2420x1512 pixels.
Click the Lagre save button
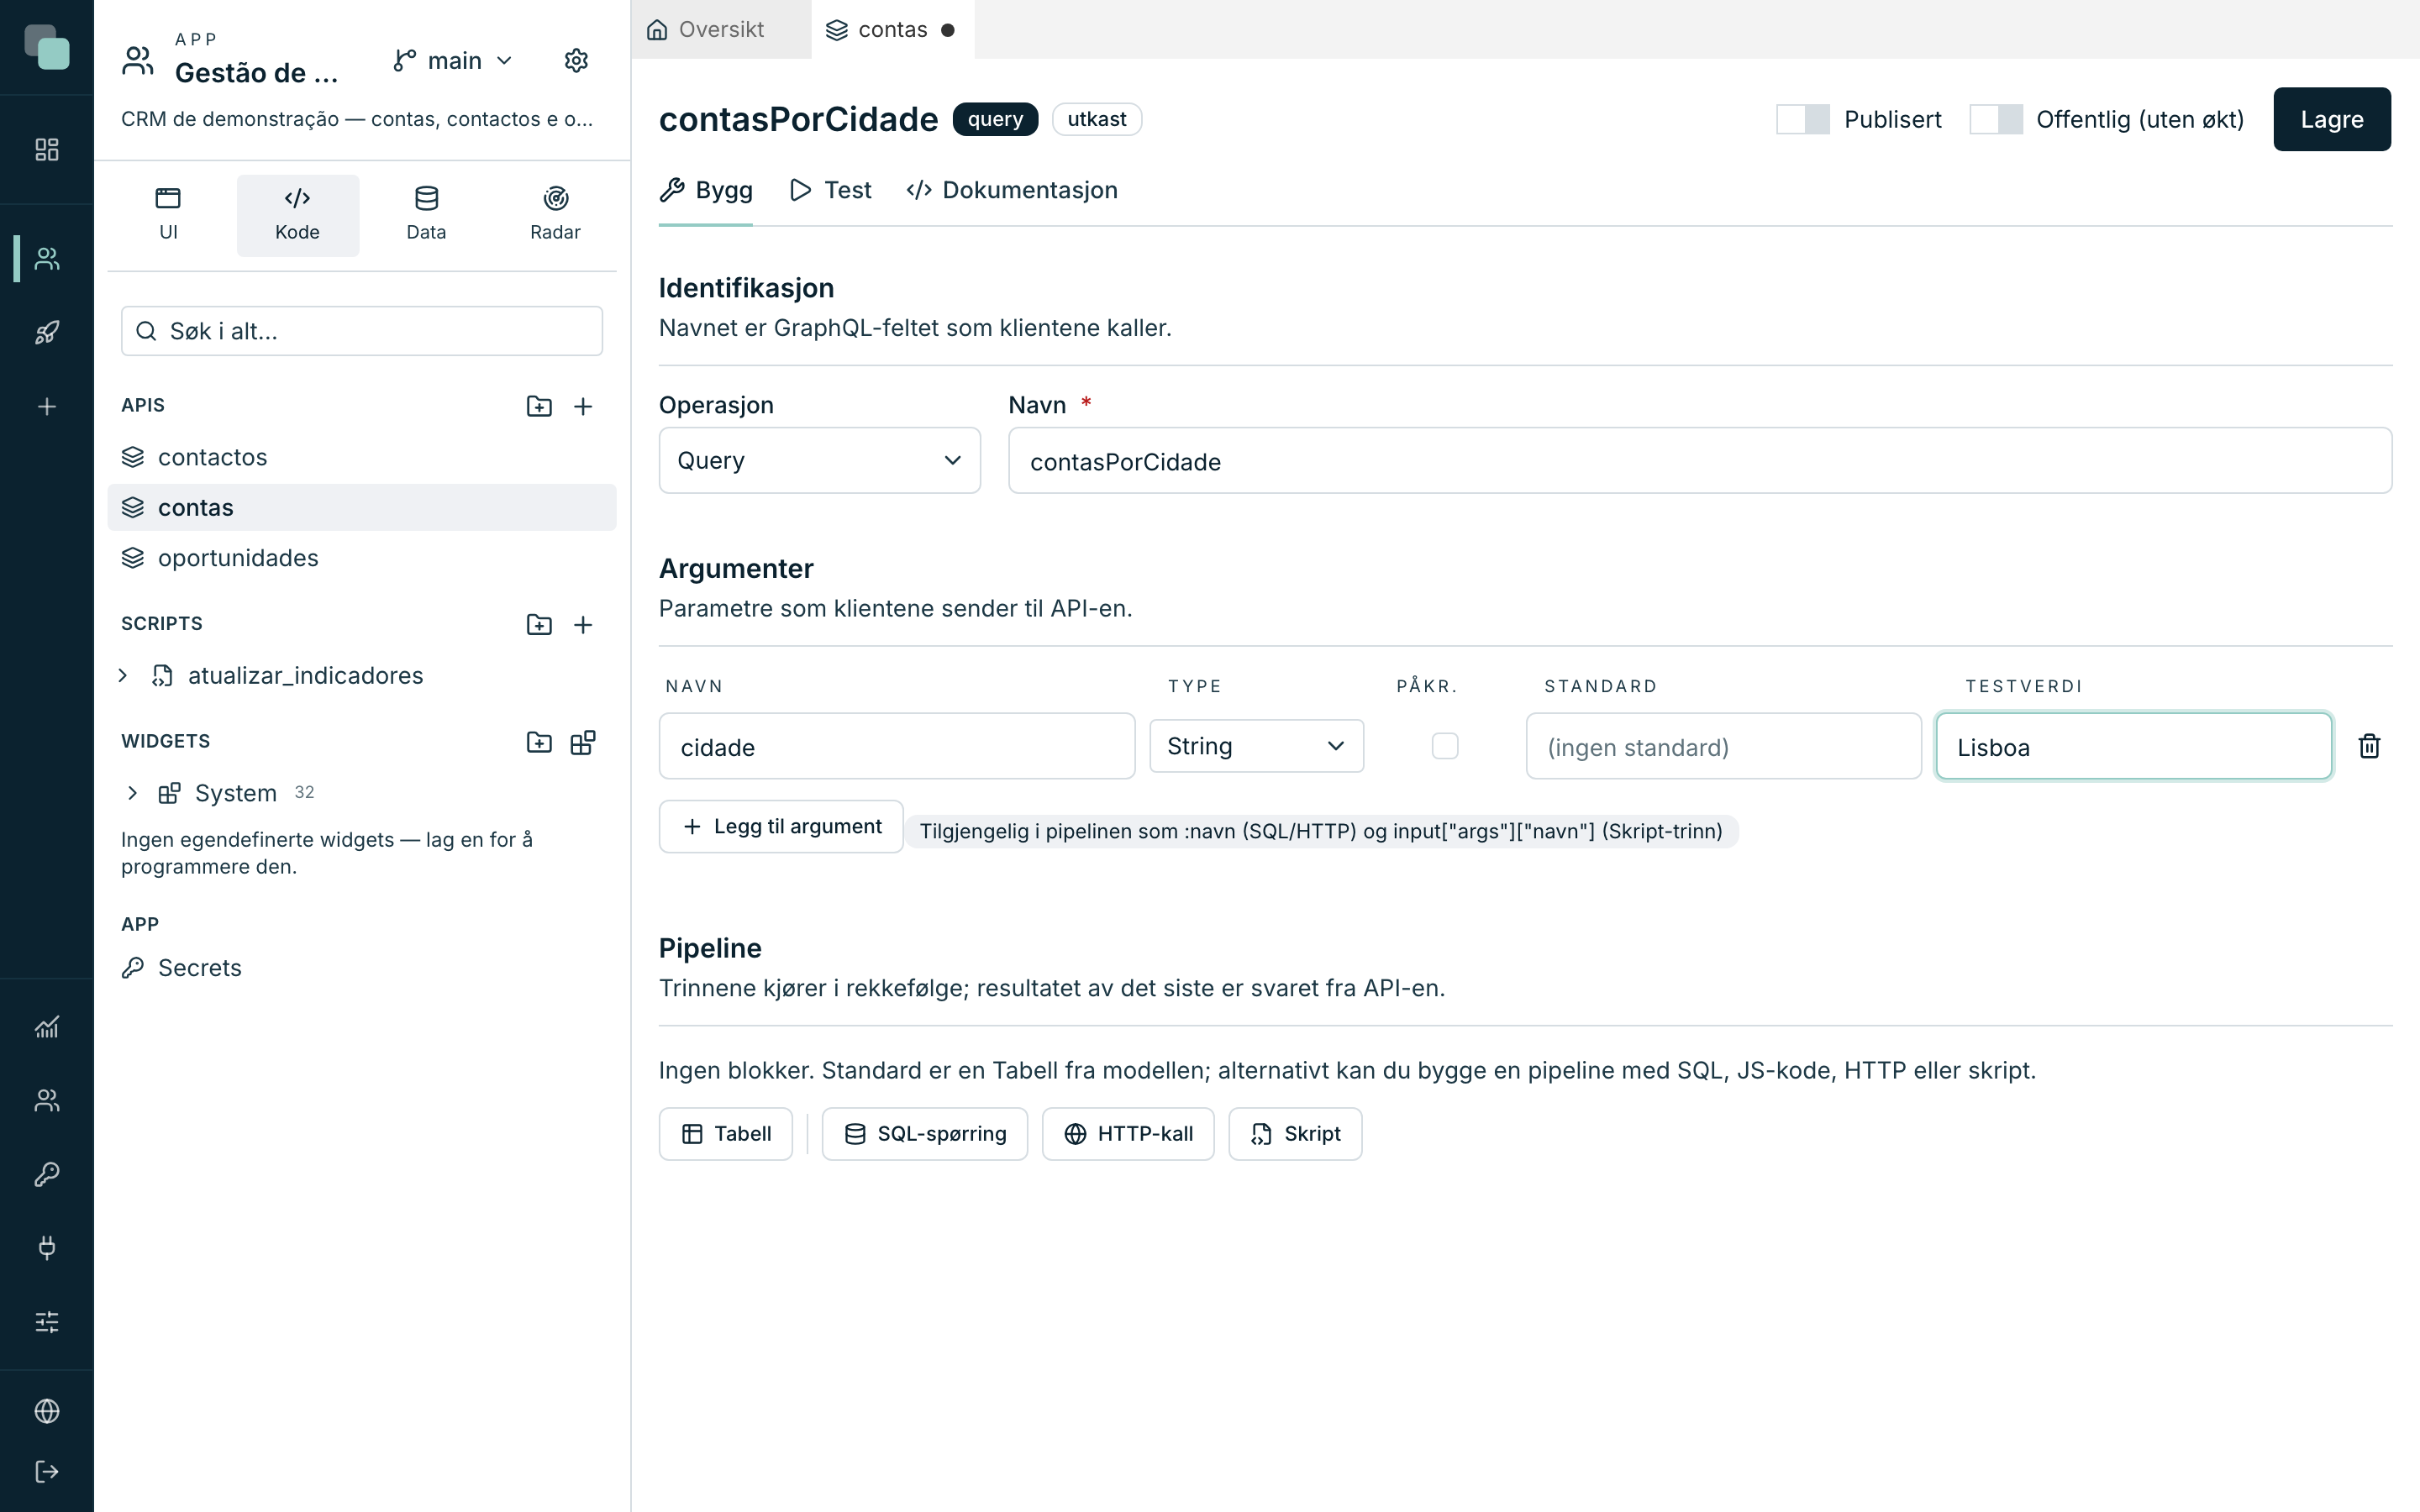[2331, 119]
